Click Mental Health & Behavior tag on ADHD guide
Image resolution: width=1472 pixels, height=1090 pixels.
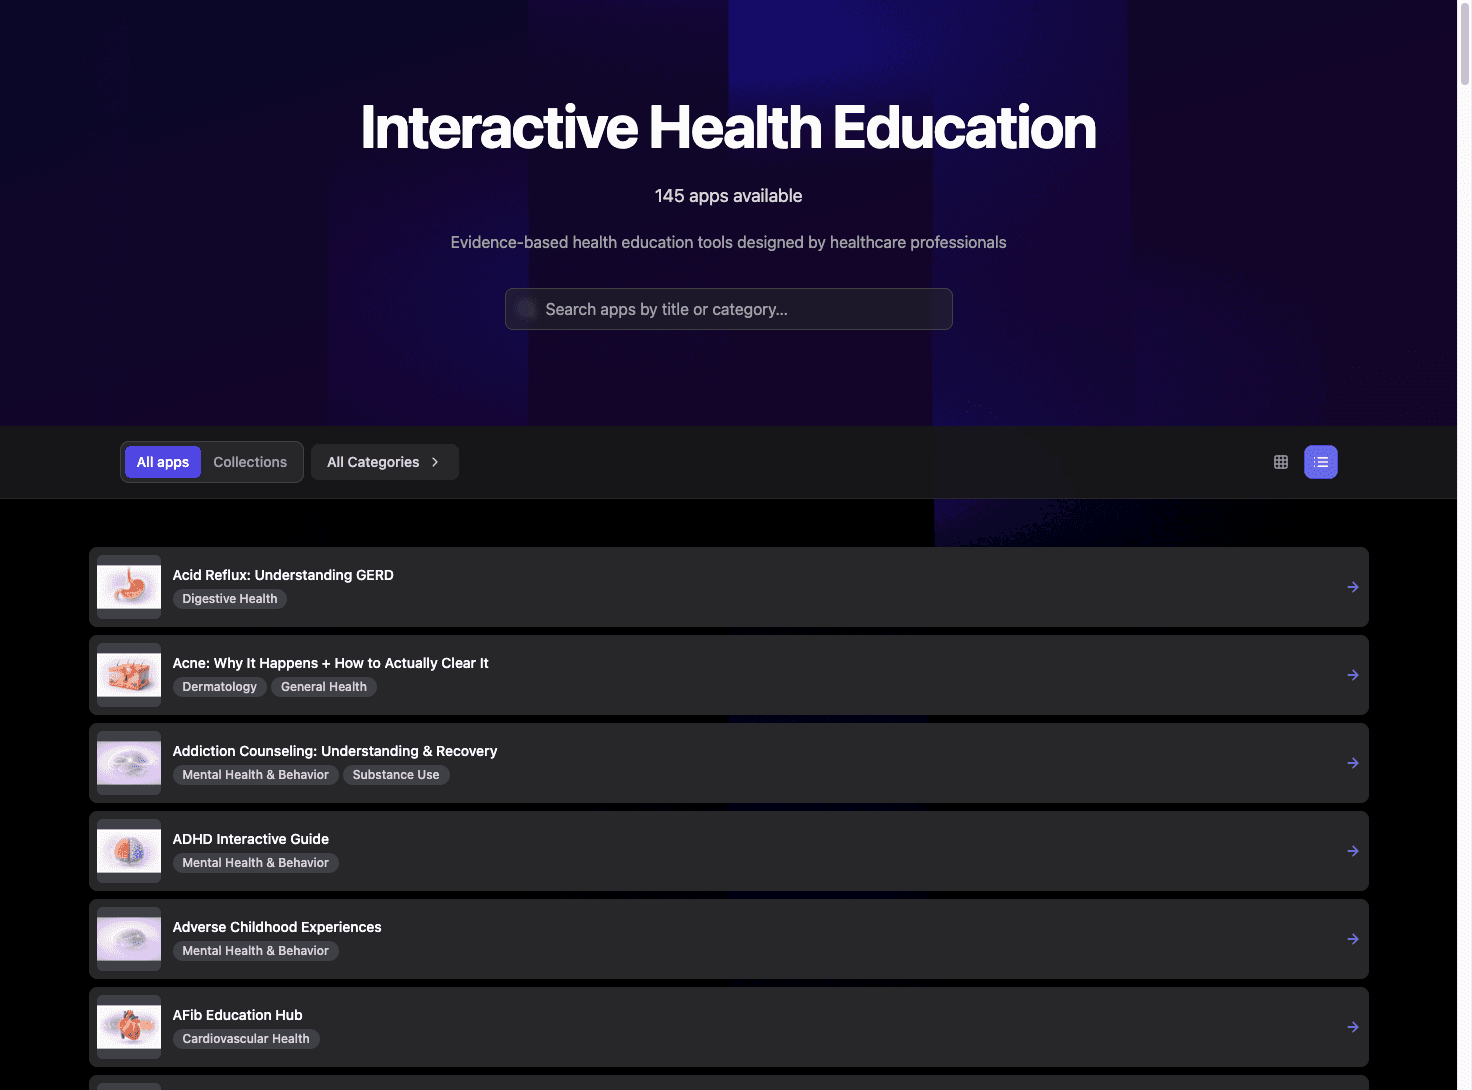(256, 863)
